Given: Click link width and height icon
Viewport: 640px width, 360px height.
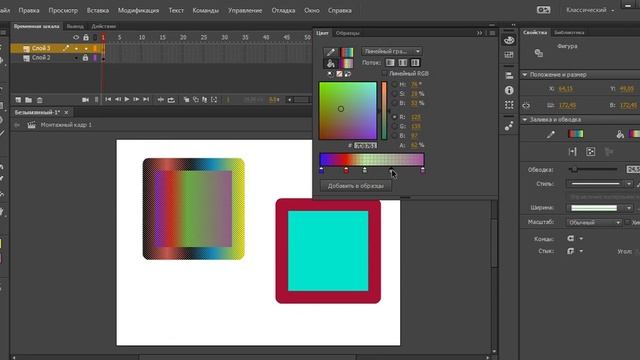Looking at the screenshot, I should pyautogui.click(x=526, y=105).
